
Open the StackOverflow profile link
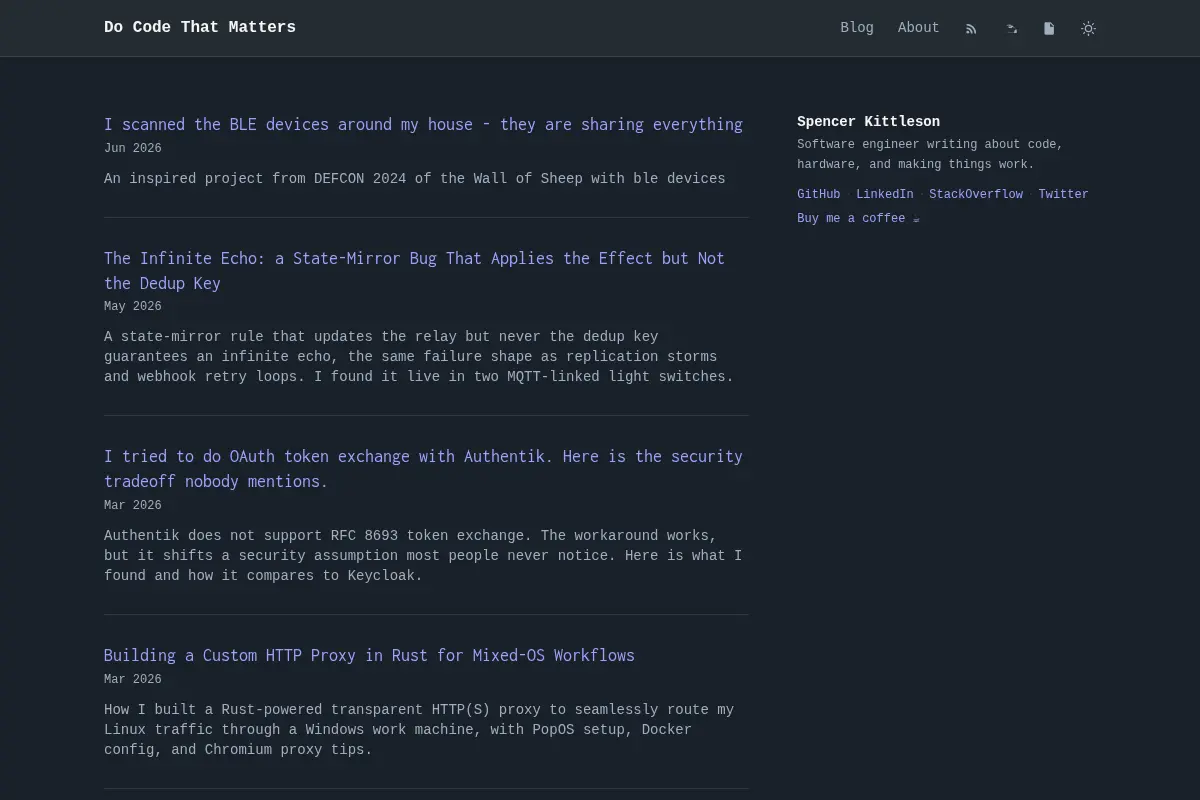coord(976,194)
